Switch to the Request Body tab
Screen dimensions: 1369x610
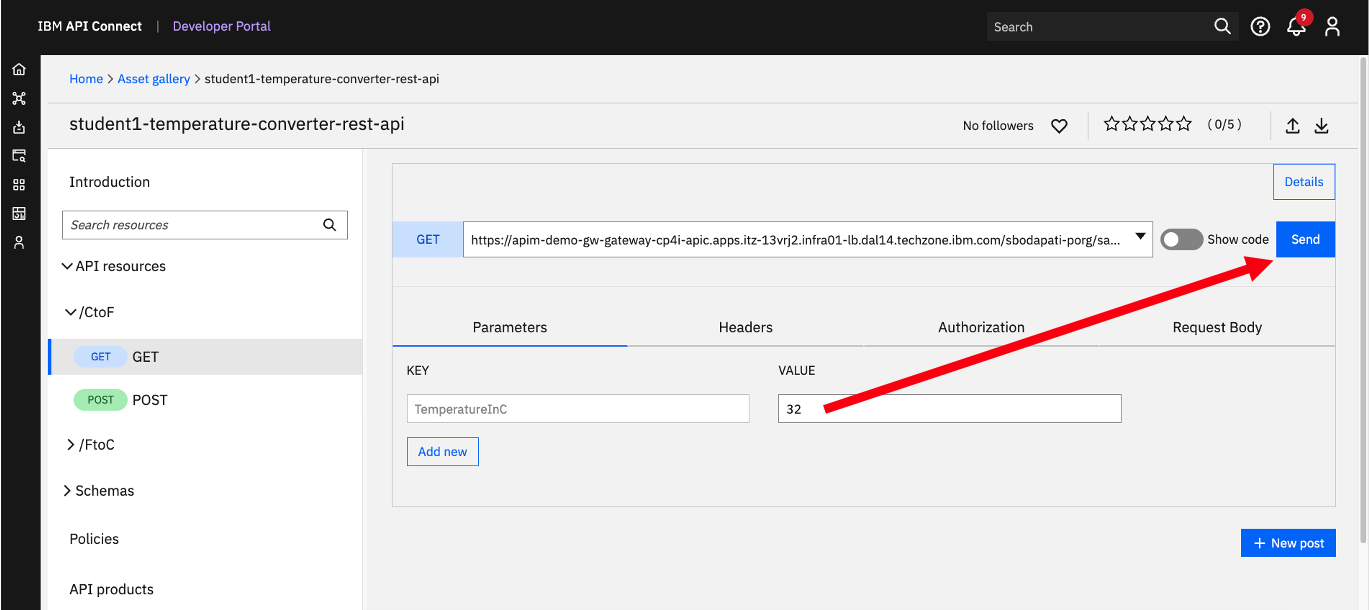1217,327
